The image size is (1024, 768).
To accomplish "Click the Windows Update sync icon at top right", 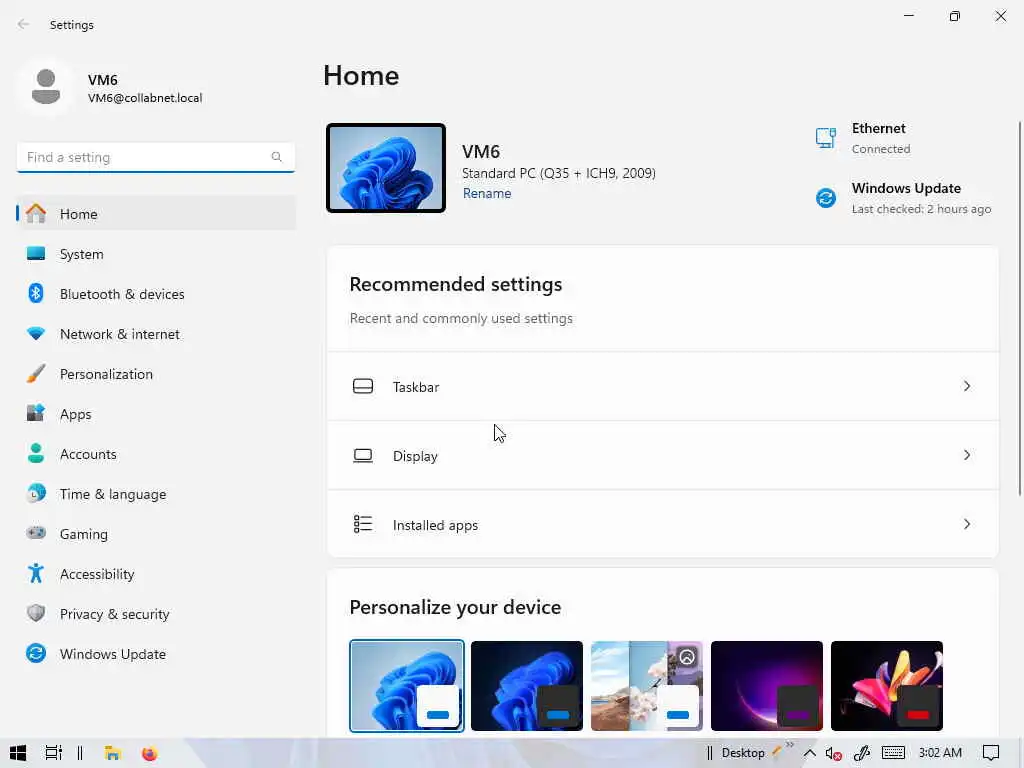I will point(825,198).
